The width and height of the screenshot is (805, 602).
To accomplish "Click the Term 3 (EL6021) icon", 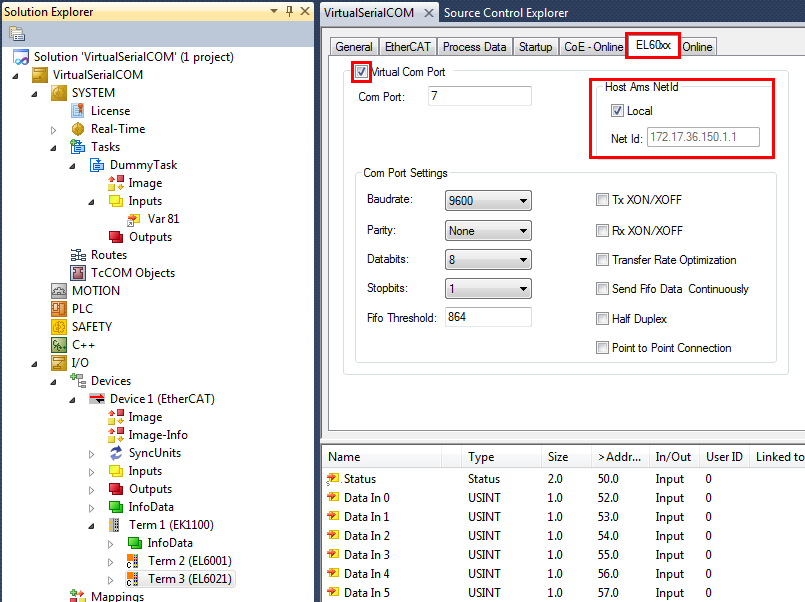I will pyautogui.click(x=133, y=579).
